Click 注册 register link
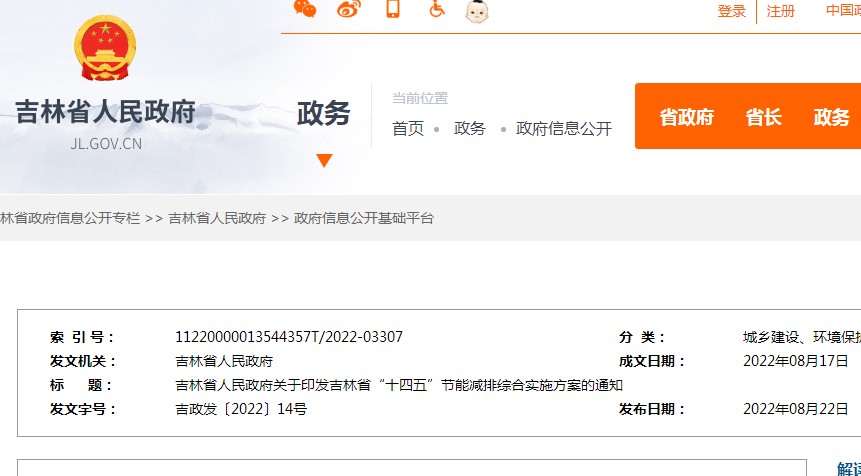Screen dimensions: 861x476 point(780,11)
